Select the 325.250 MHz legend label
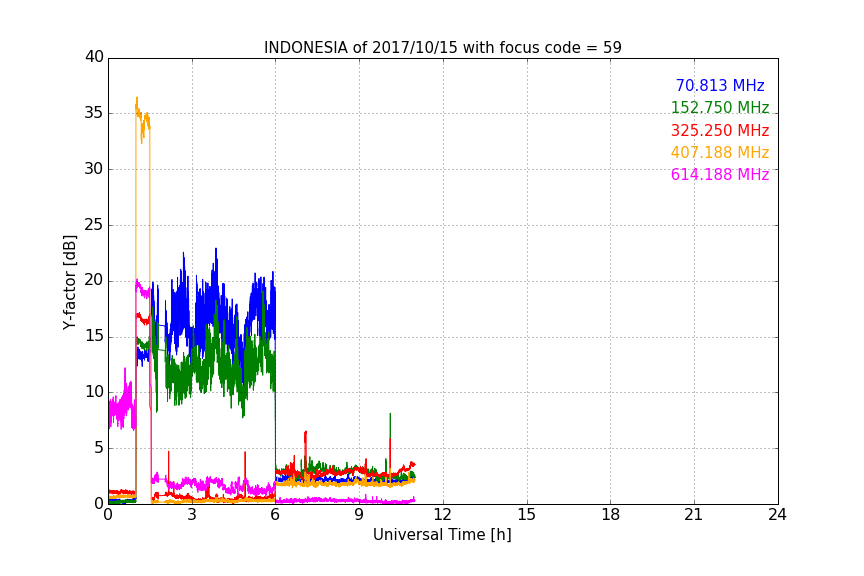This screenshot has width=864, height=576. click(x=720, y=130)
